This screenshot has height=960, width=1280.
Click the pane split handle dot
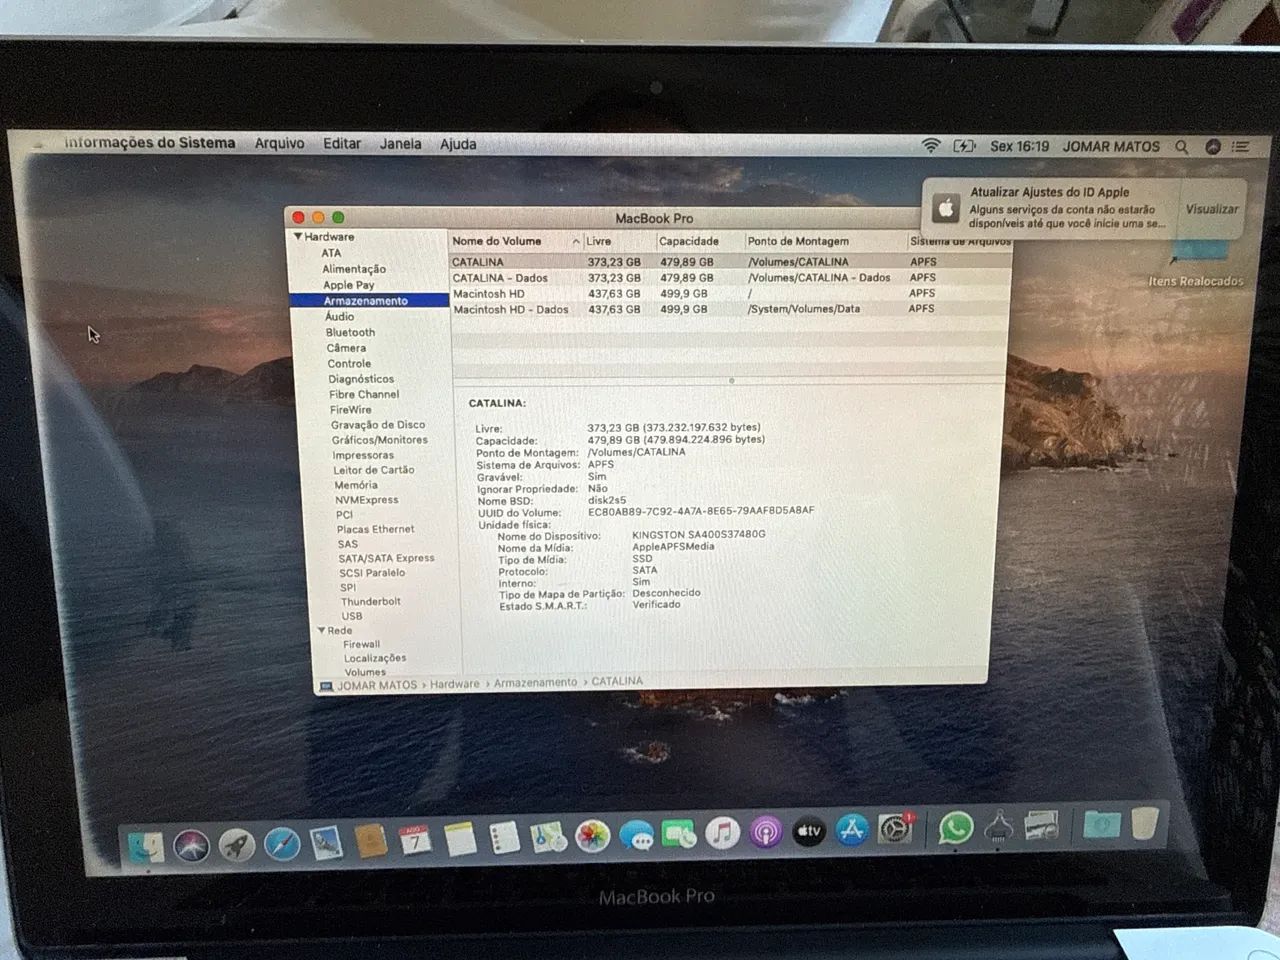[x=731, y=381]
